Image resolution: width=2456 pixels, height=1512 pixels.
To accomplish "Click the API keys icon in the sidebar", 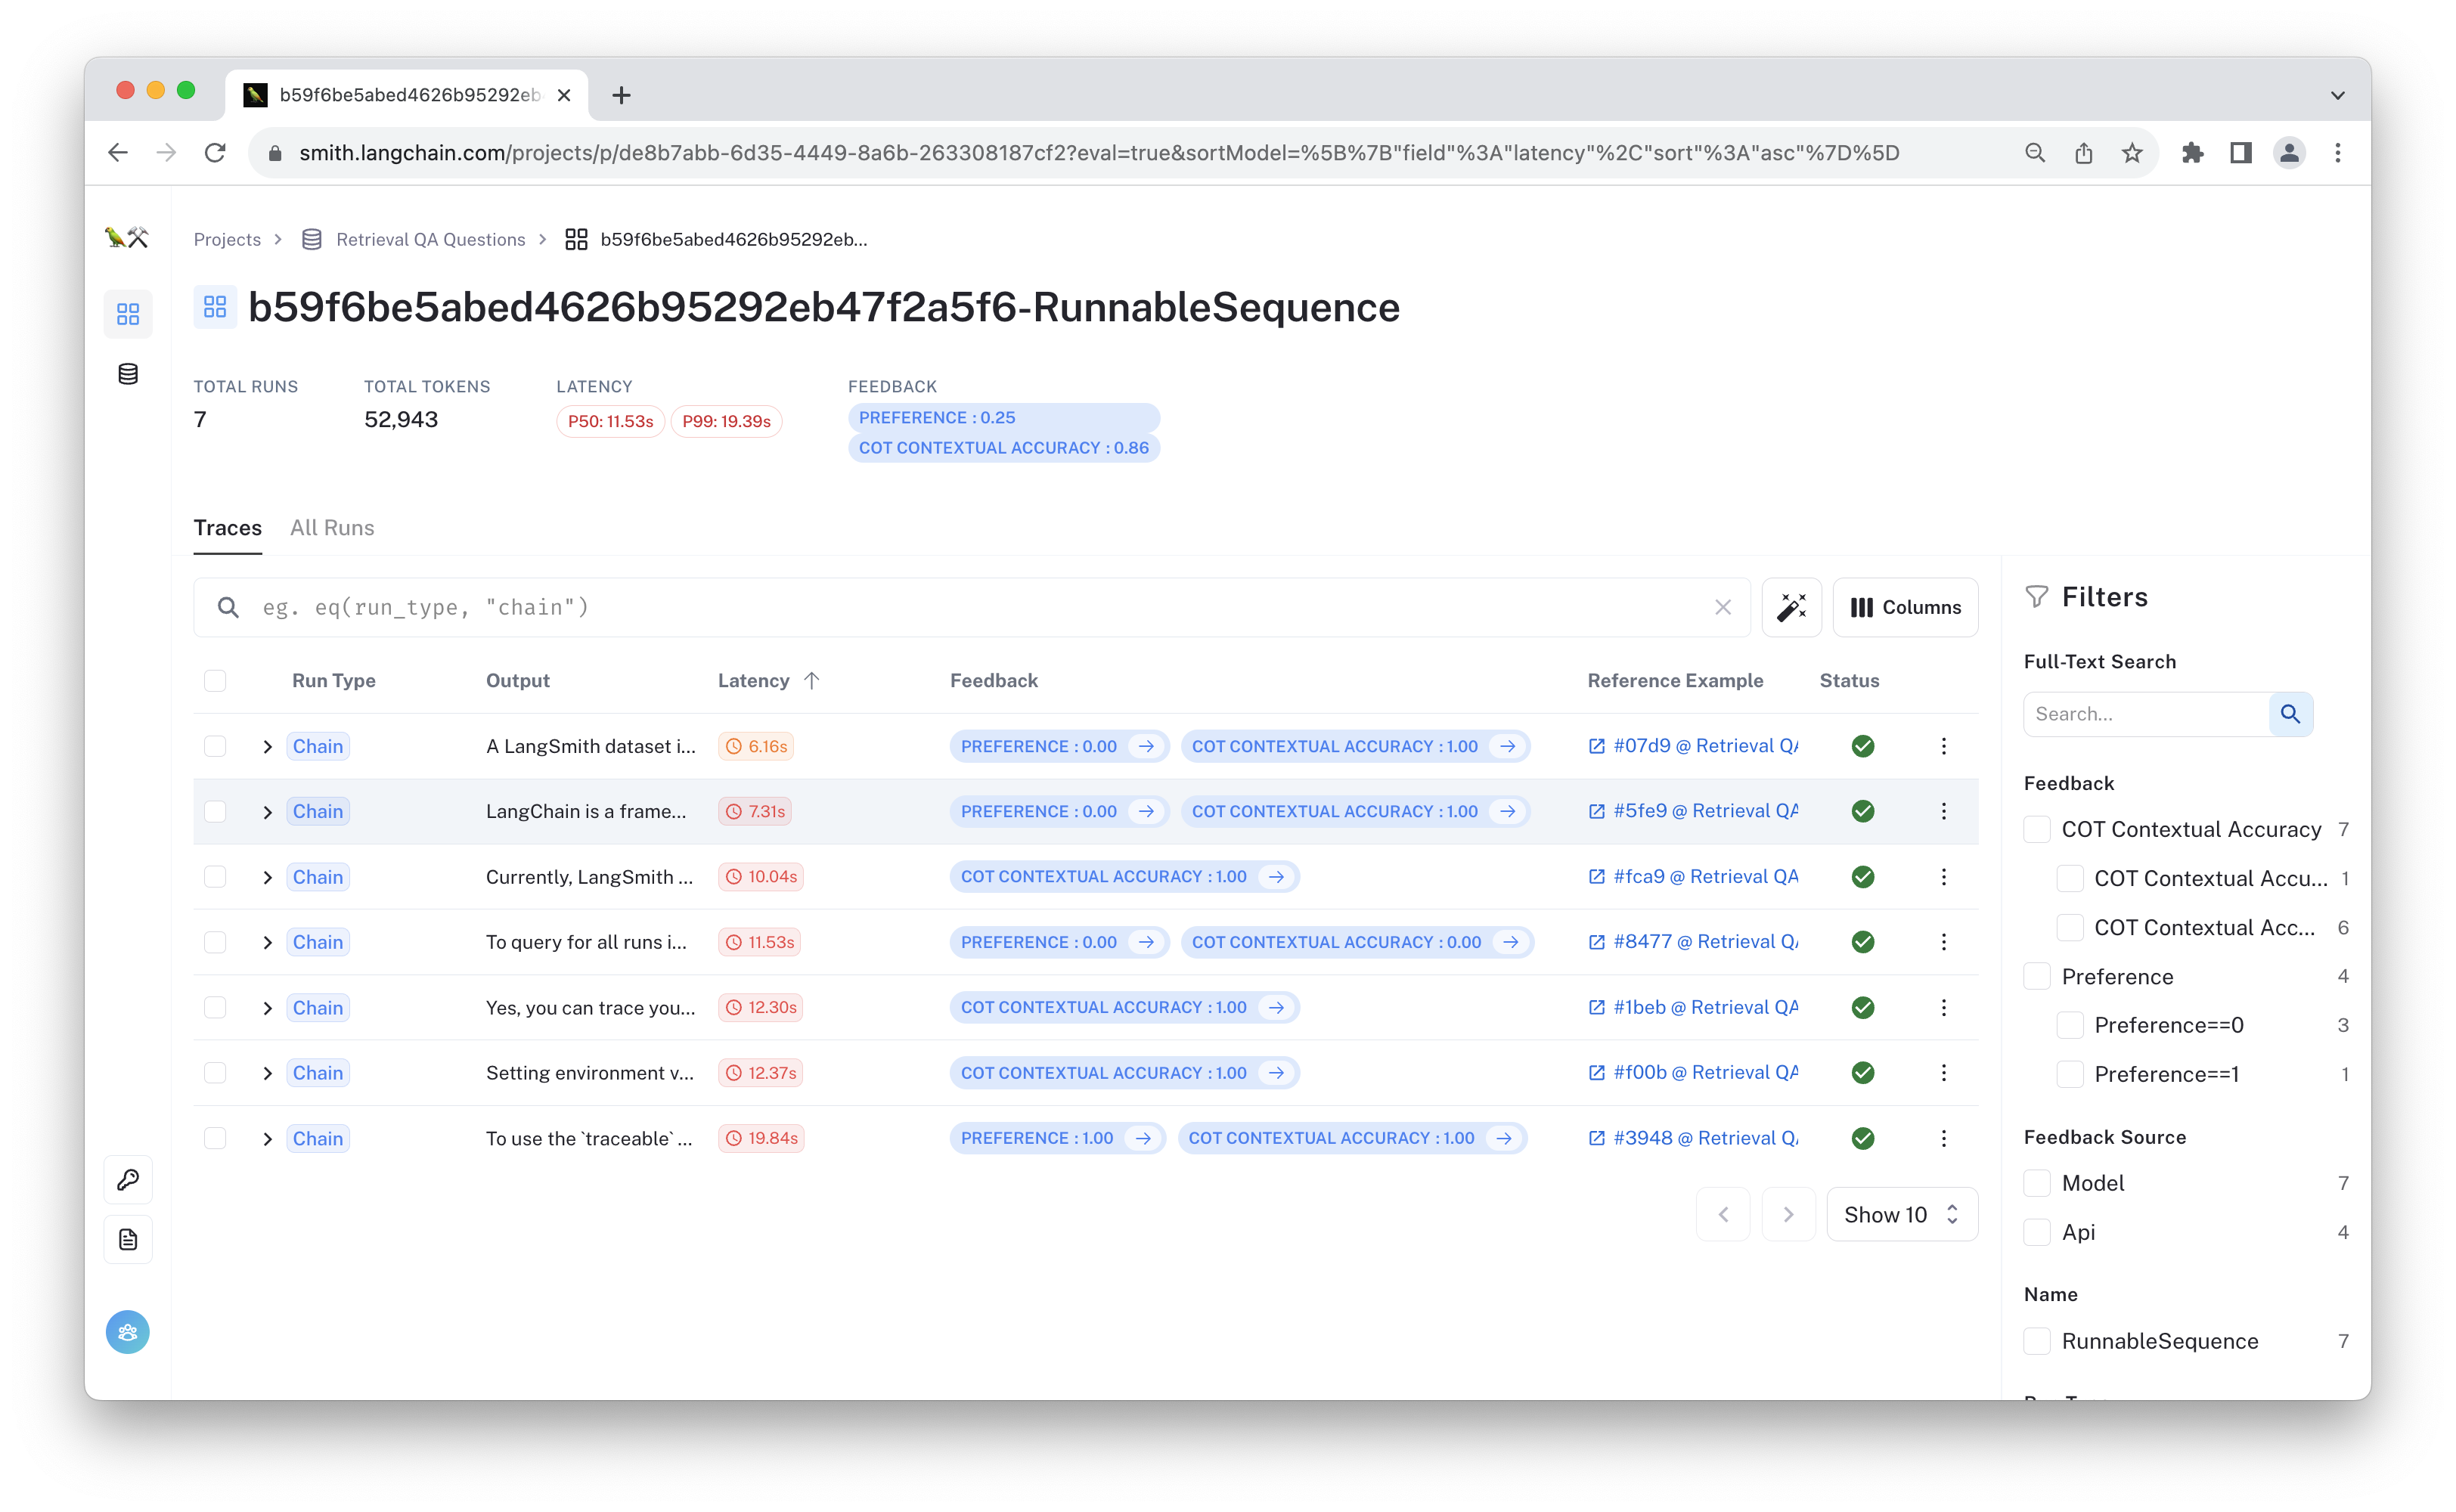I will 128,1180.
